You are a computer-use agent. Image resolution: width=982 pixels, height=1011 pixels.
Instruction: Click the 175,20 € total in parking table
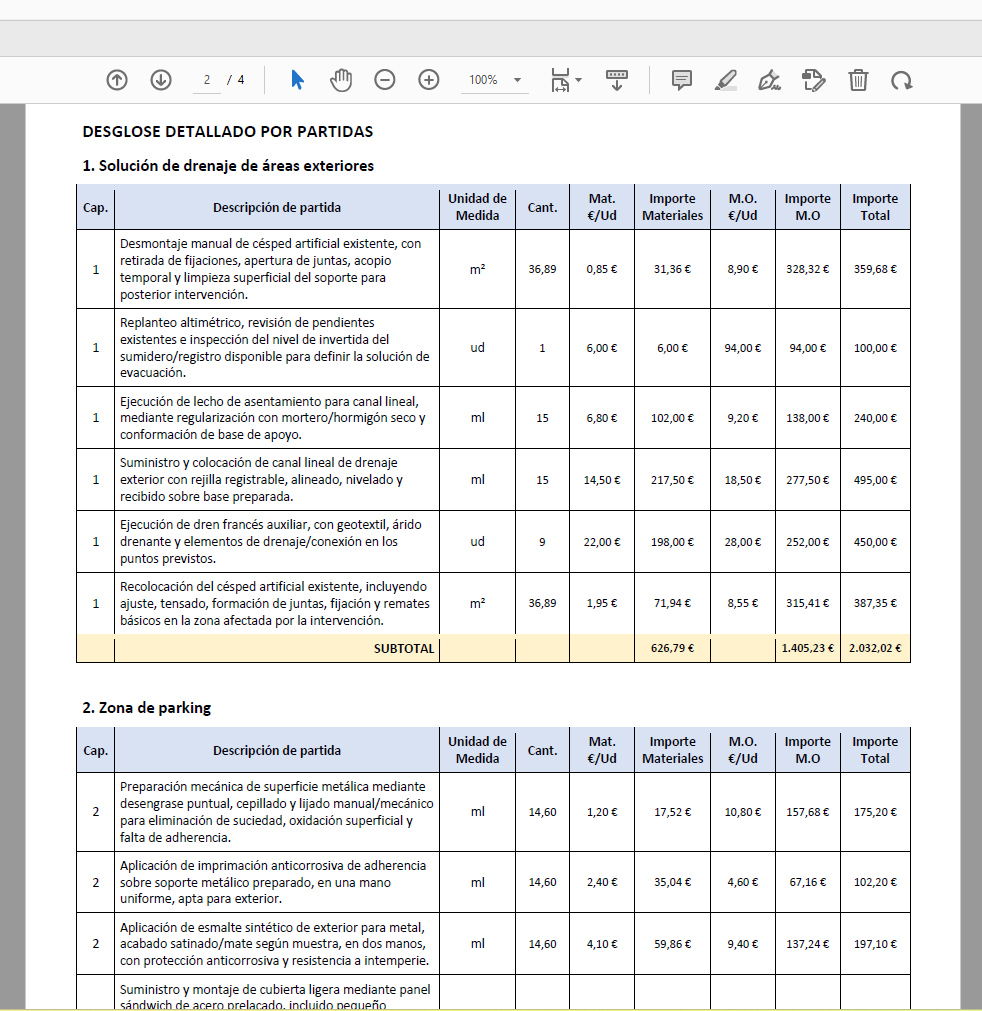875,812
